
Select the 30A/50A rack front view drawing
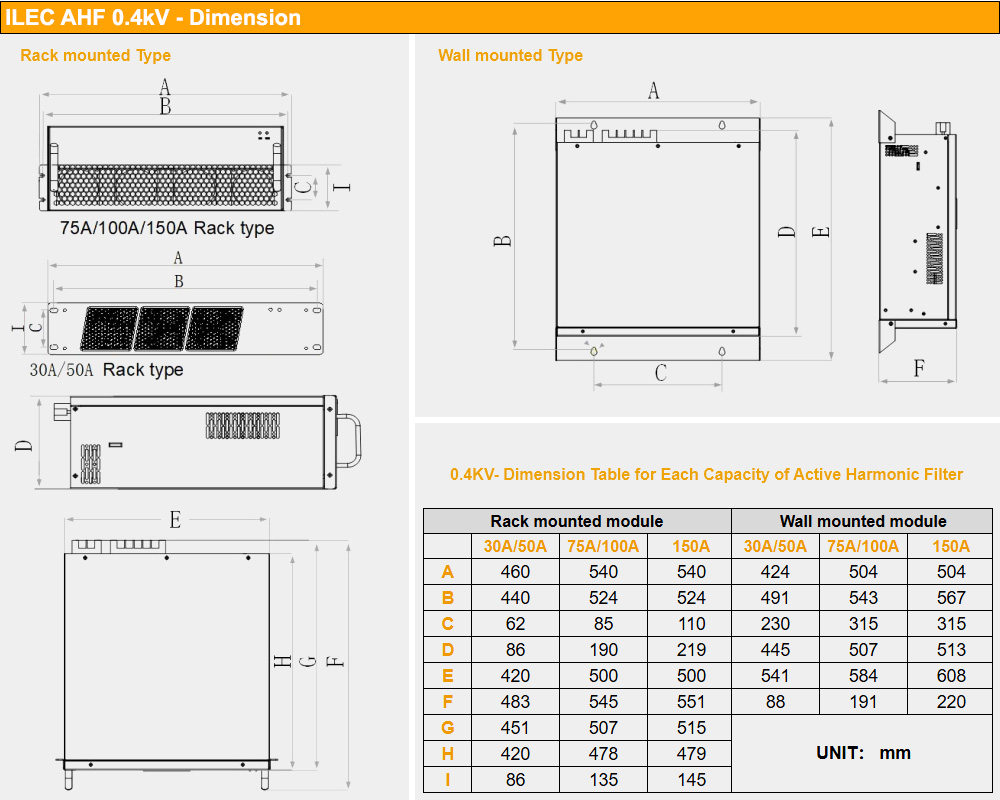coord(185,329)
